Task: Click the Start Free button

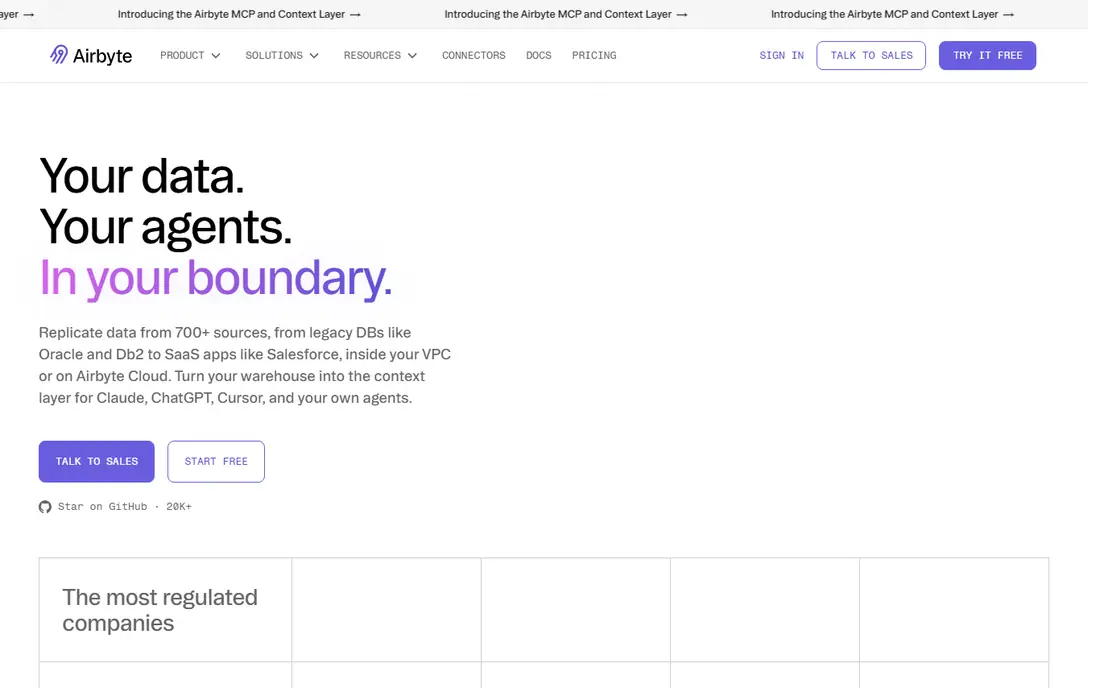Action: 216,461
